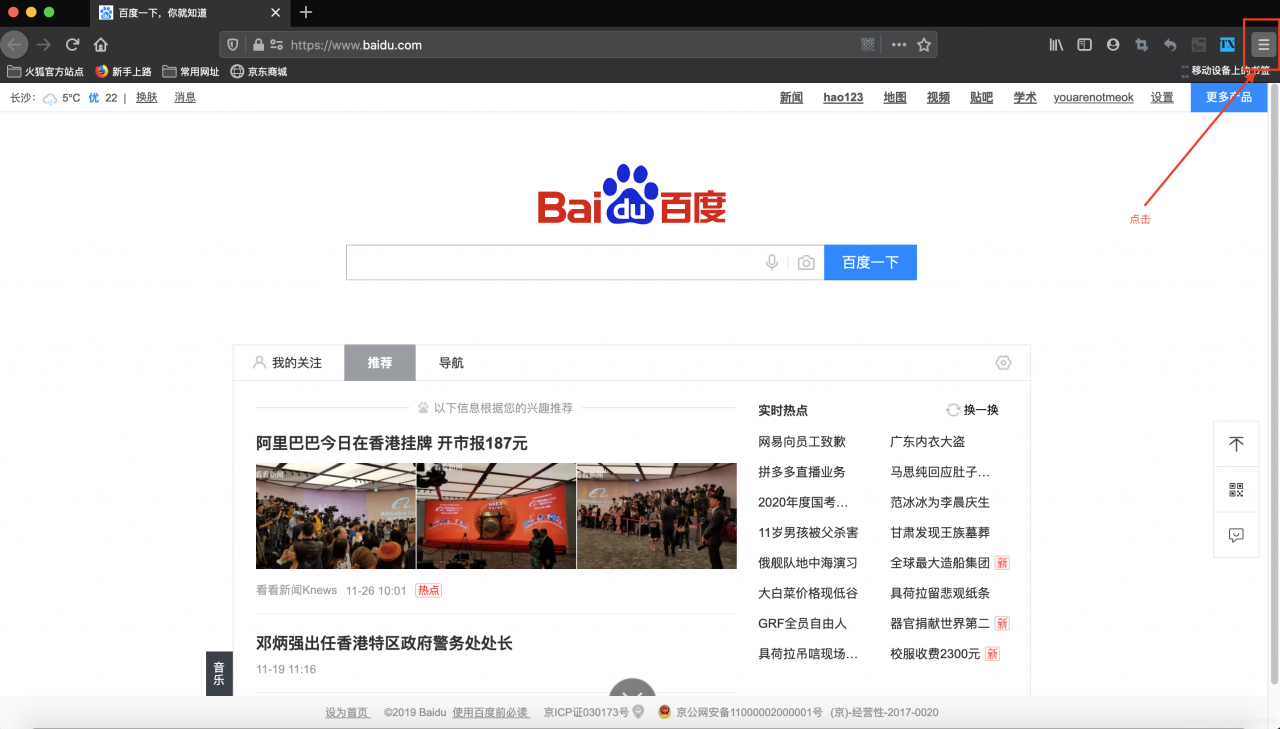Screen dimensions: 1280x729
Task: Expand the collapsed footer chevron
Action: 632,690
